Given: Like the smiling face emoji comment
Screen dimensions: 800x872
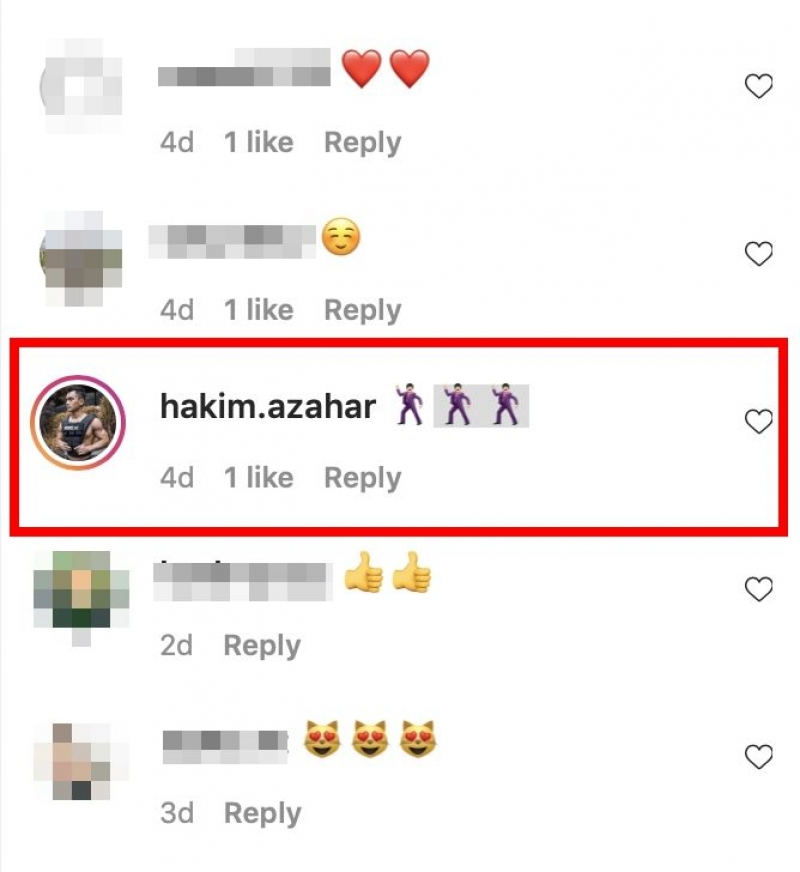Looking at the screenshot, I should click(x=758, y=254).
